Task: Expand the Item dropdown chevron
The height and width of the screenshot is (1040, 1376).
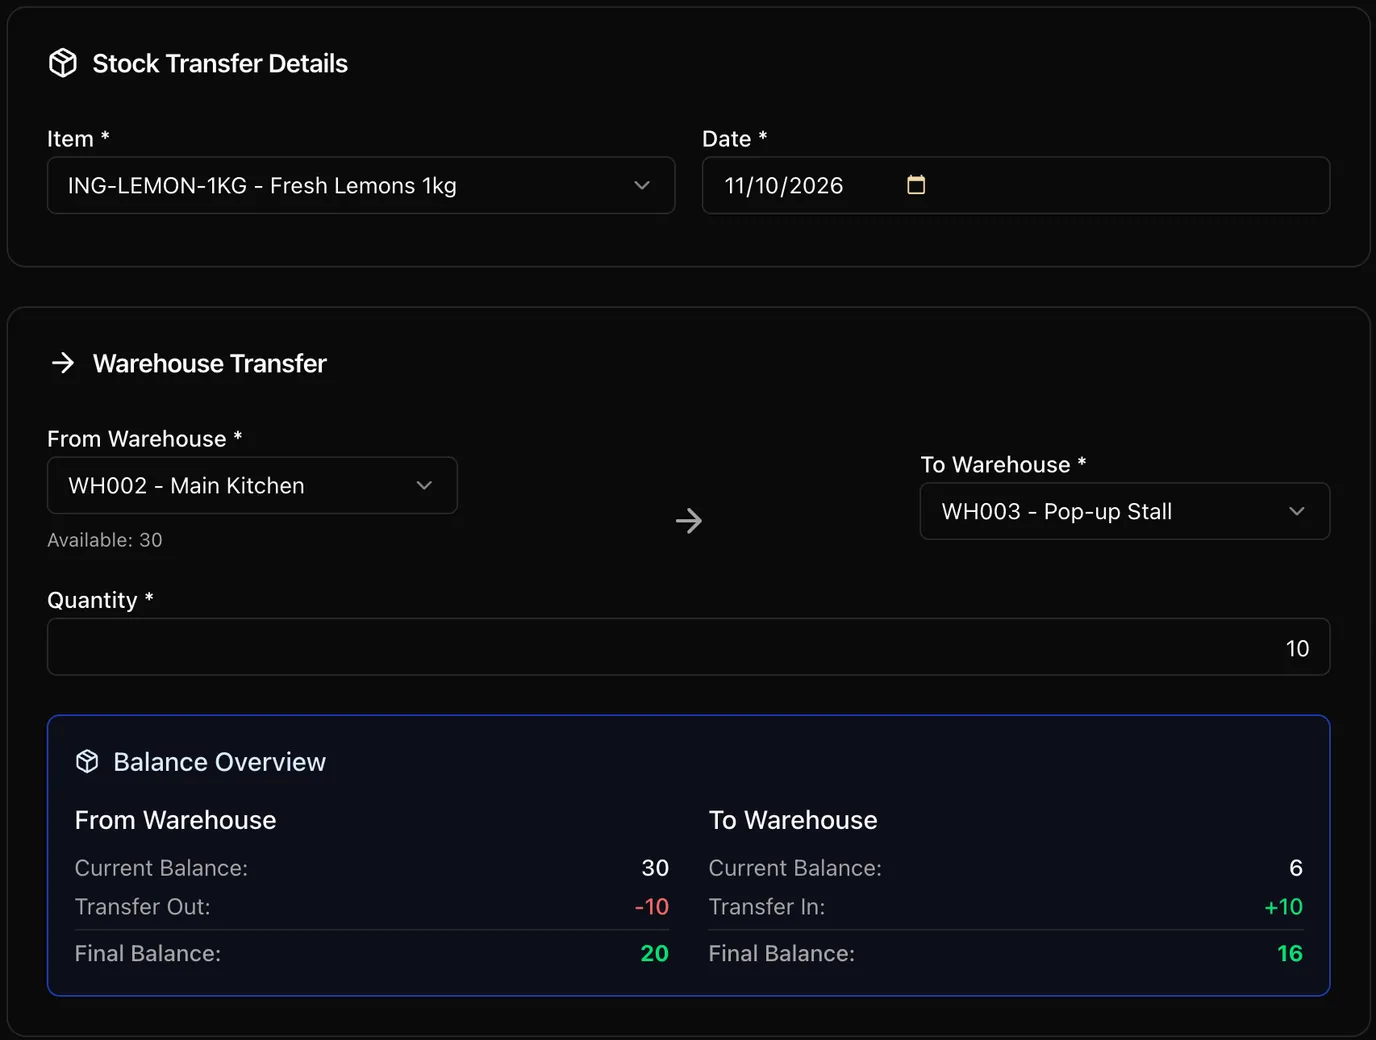Action: tap(642, 185)
